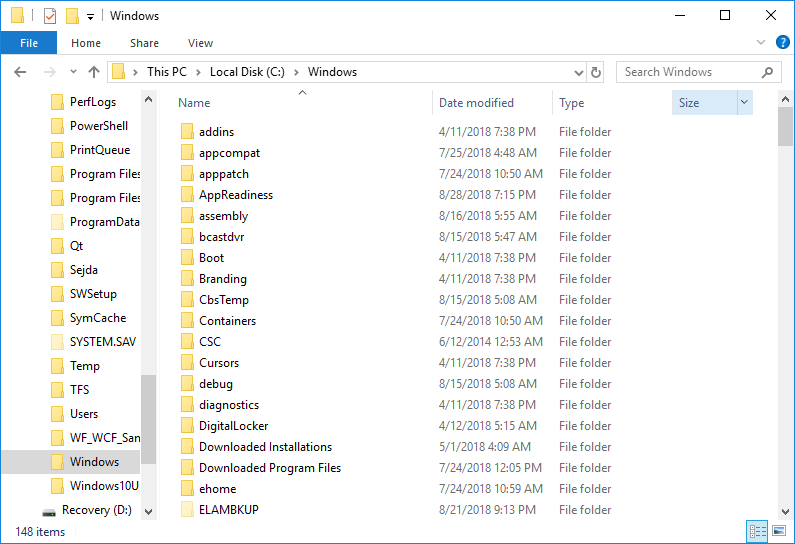Select the diagnostics folder name
Screen dimensions: 795x544
tap(229, 405)
